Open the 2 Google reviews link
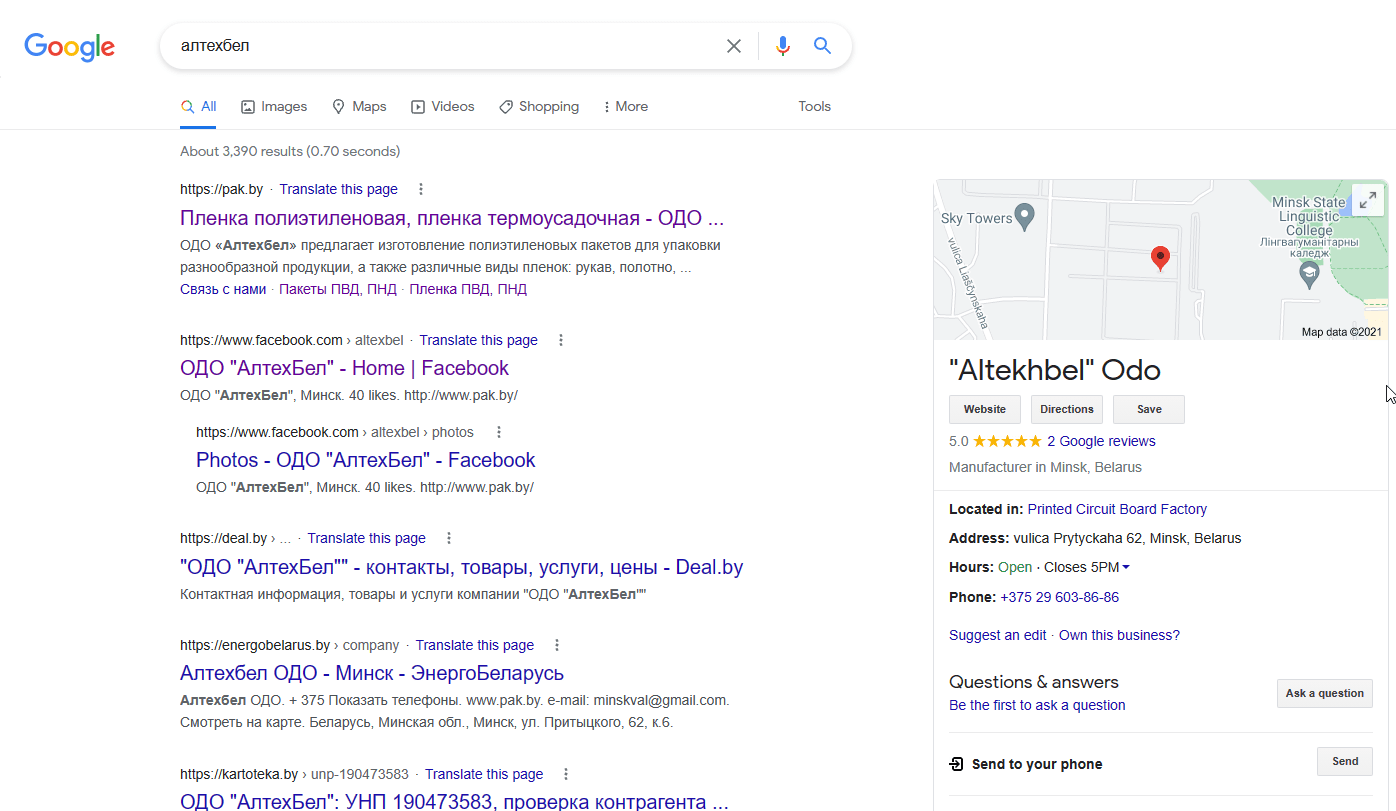The width and height of the screenshot is (1396, 811). tap(1100, 441)
